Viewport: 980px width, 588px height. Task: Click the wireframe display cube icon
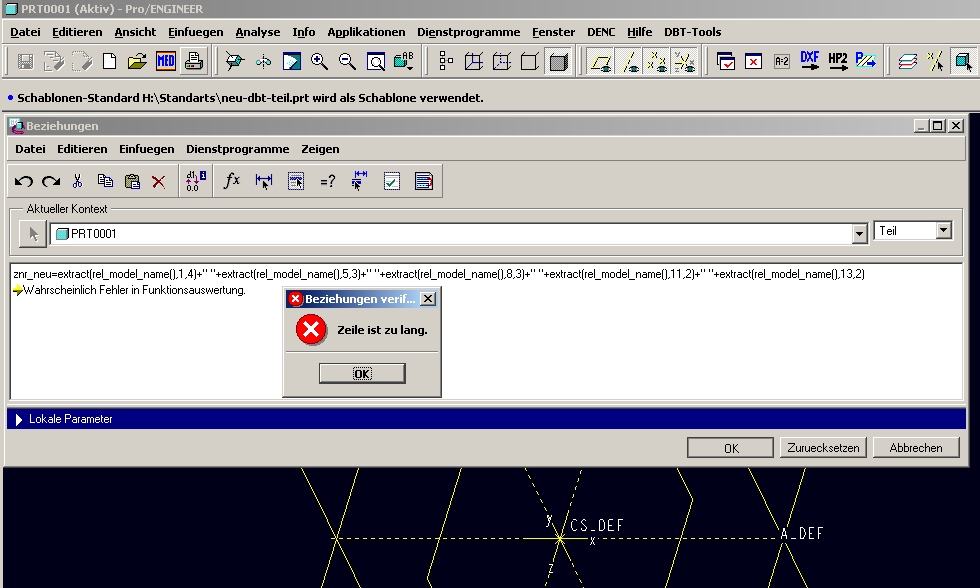(473, 61)
